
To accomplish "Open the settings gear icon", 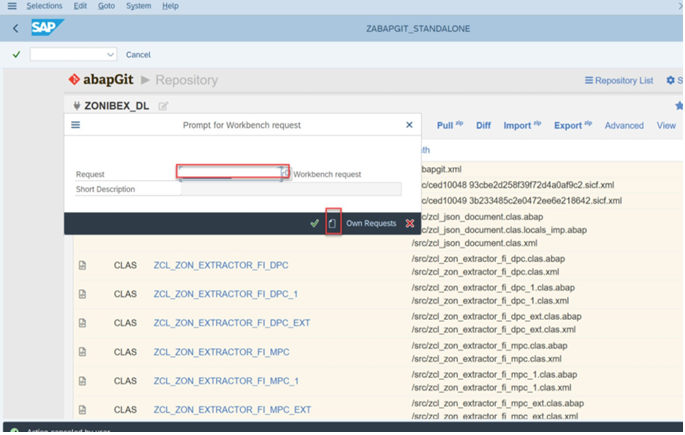I will coord(671,80).
